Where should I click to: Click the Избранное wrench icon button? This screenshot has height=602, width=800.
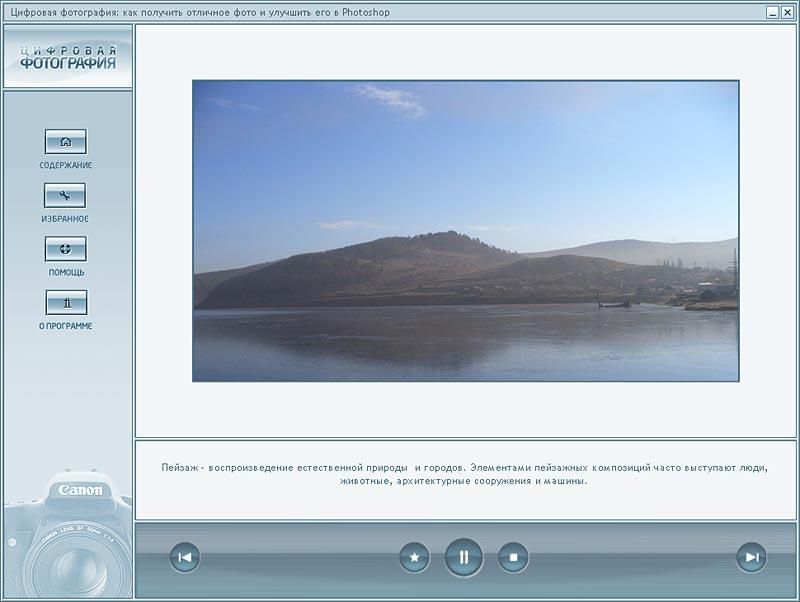(66, 195)
